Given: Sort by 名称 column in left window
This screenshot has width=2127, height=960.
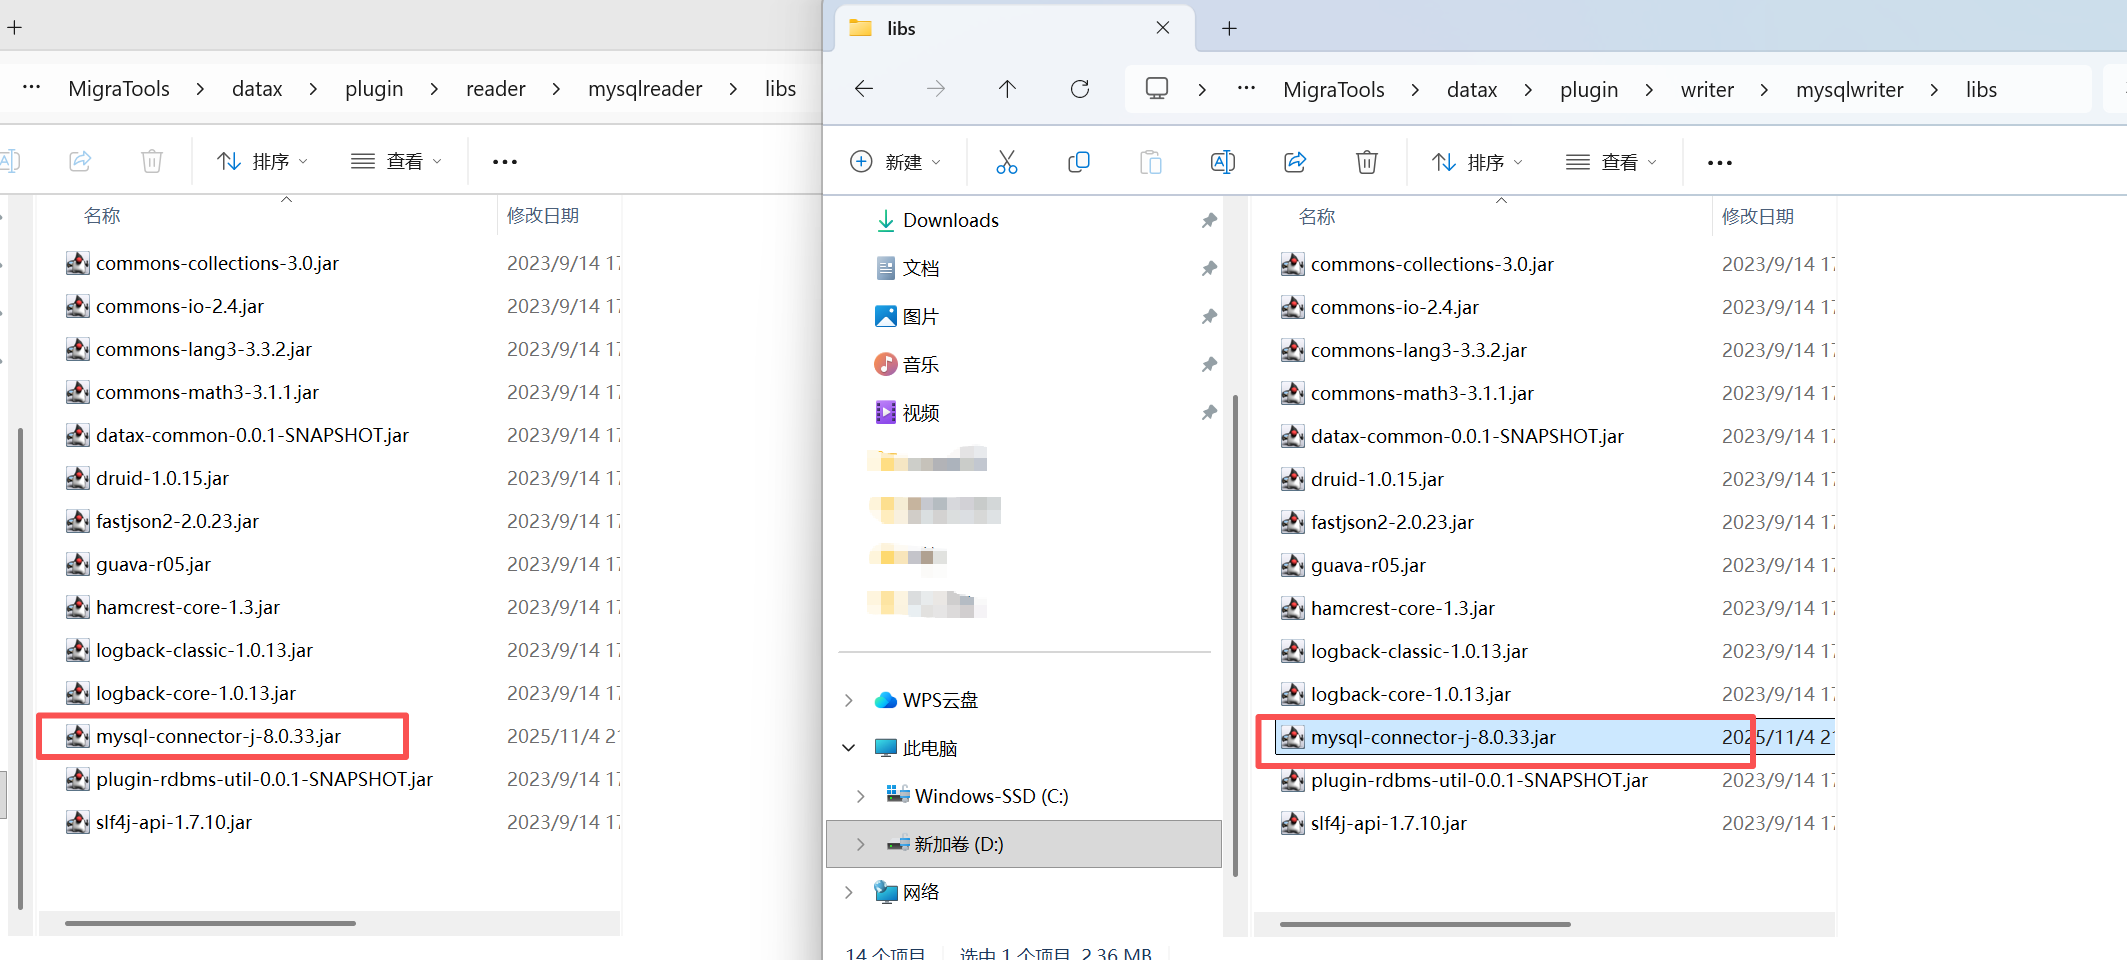Looking at the screenshot, I should (101, 216).
